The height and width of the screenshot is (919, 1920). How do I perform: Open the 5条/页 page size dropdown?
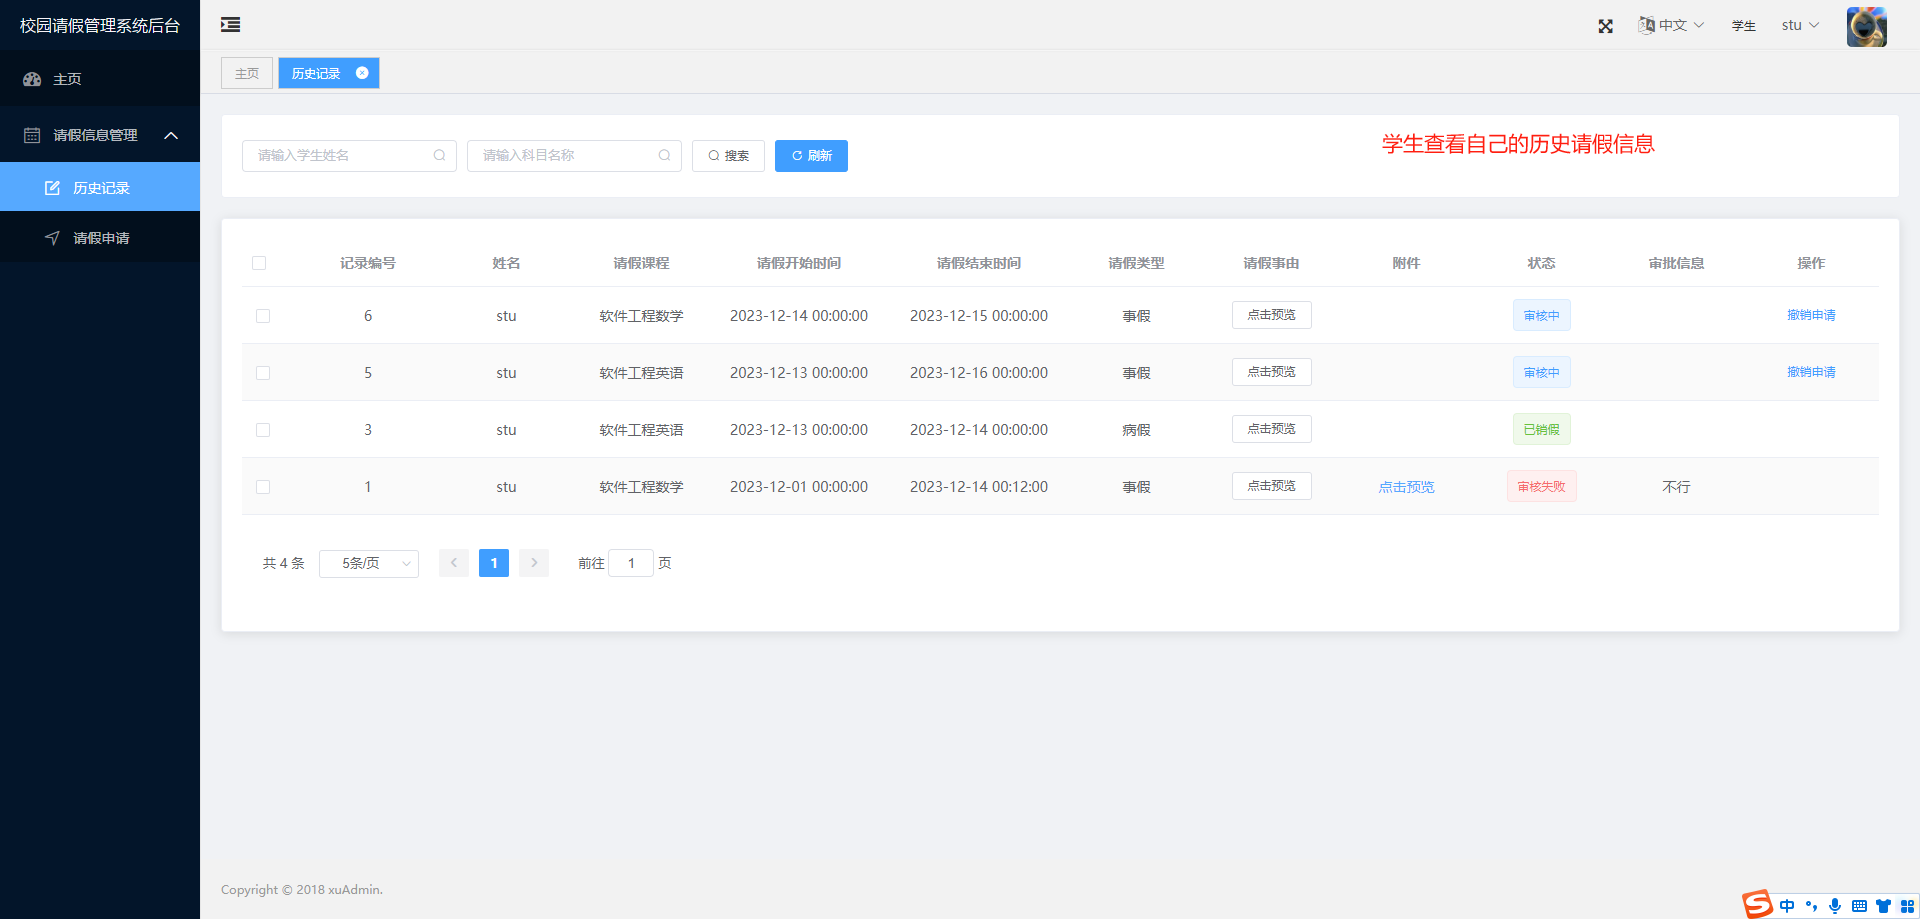(x=368, y=564)
